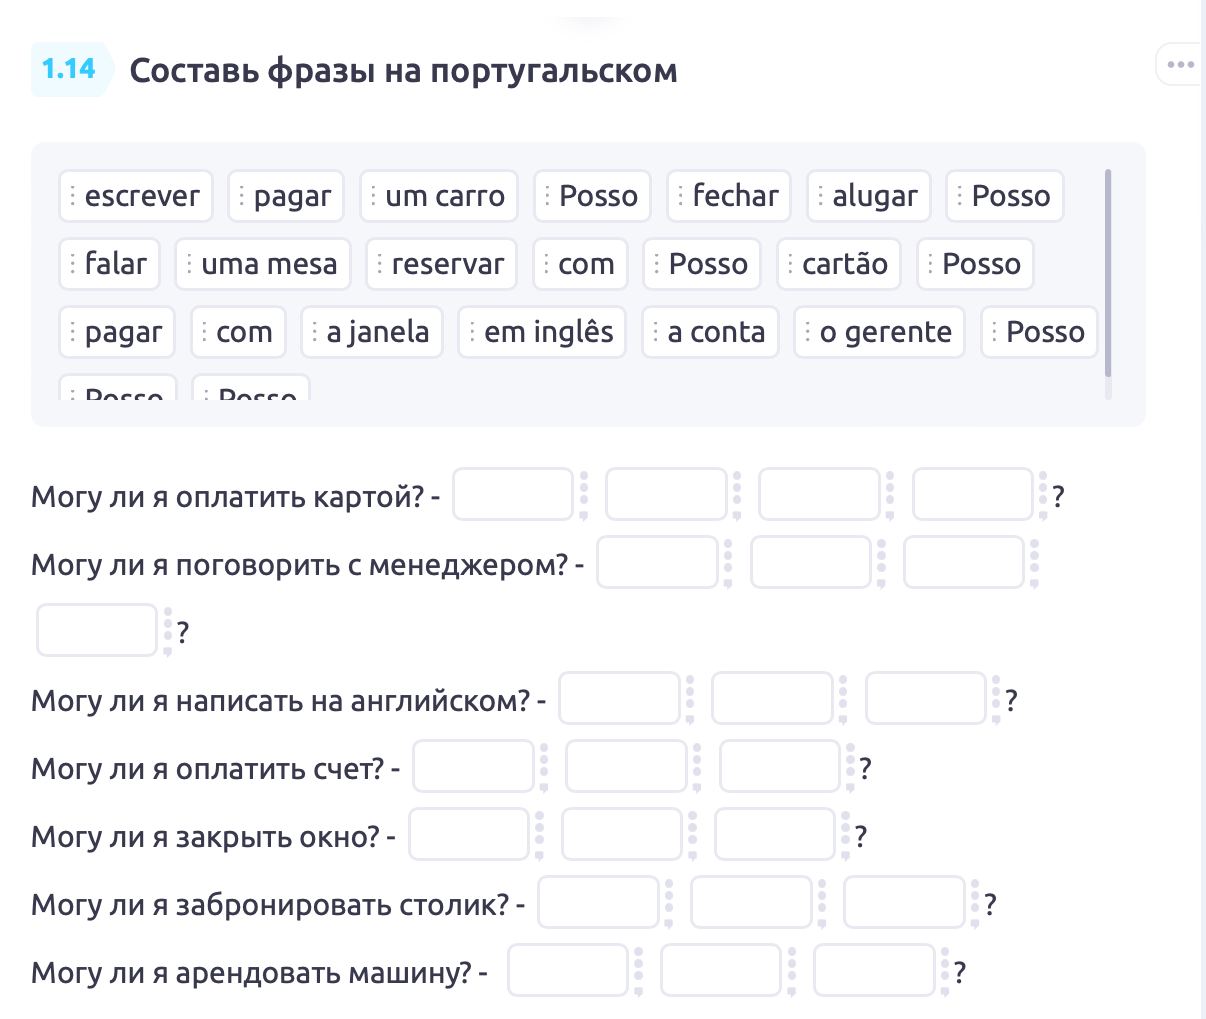Open the three-dots options menu
Viewport: 1206px width, 1019px height.
(x=1180, y=65)
